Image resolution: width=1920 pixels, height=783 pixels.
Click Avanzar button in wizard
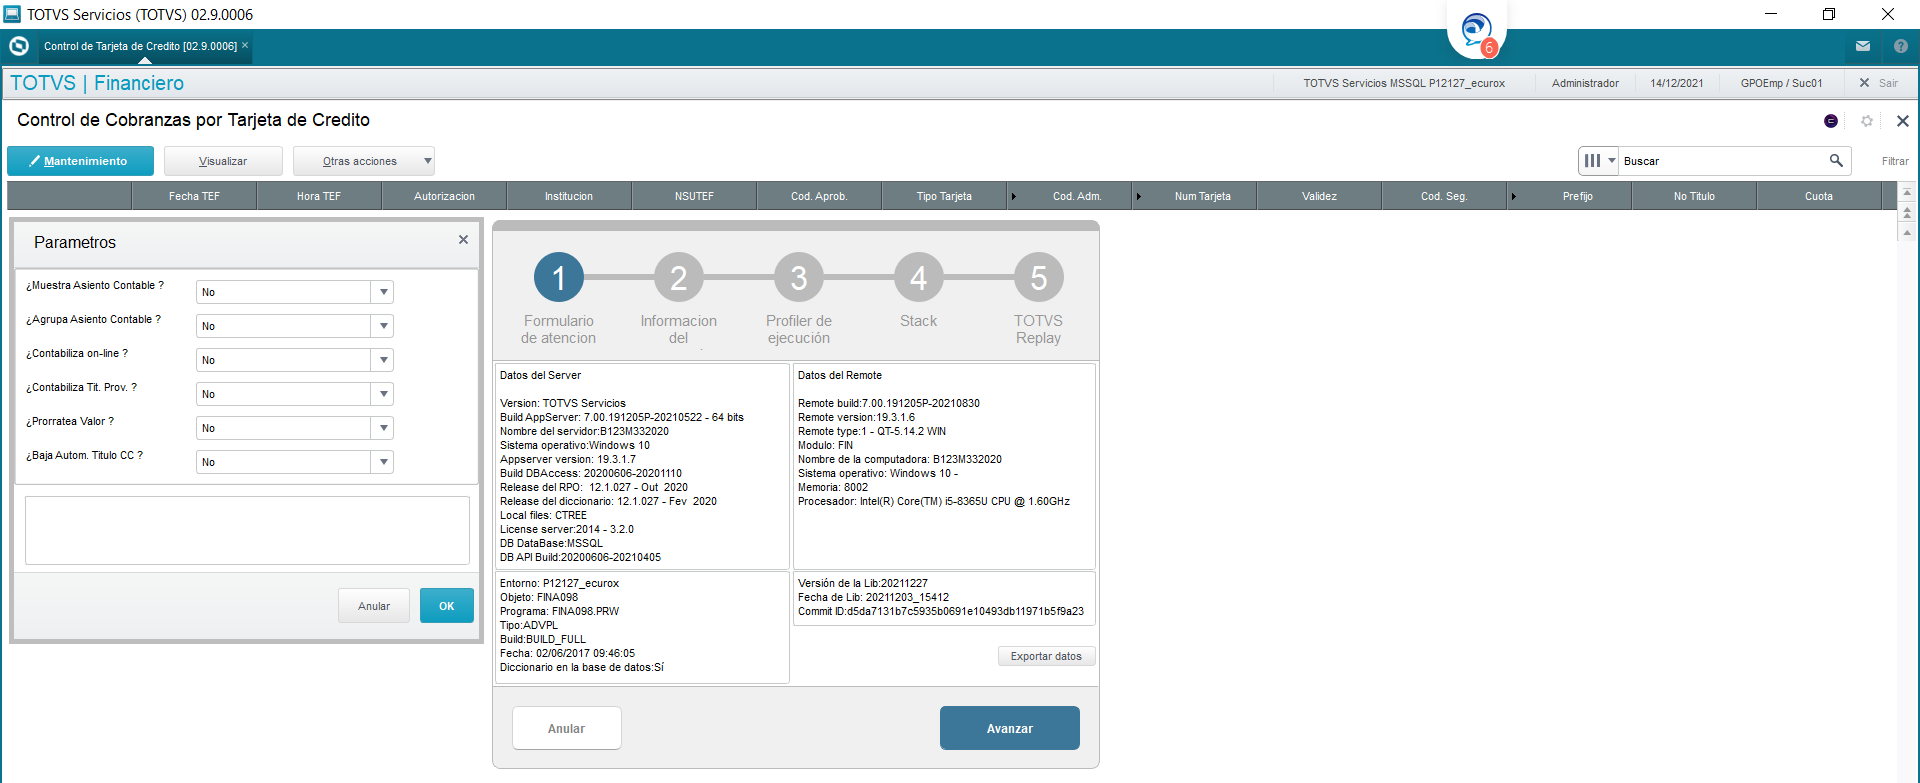coord(1010,728)
